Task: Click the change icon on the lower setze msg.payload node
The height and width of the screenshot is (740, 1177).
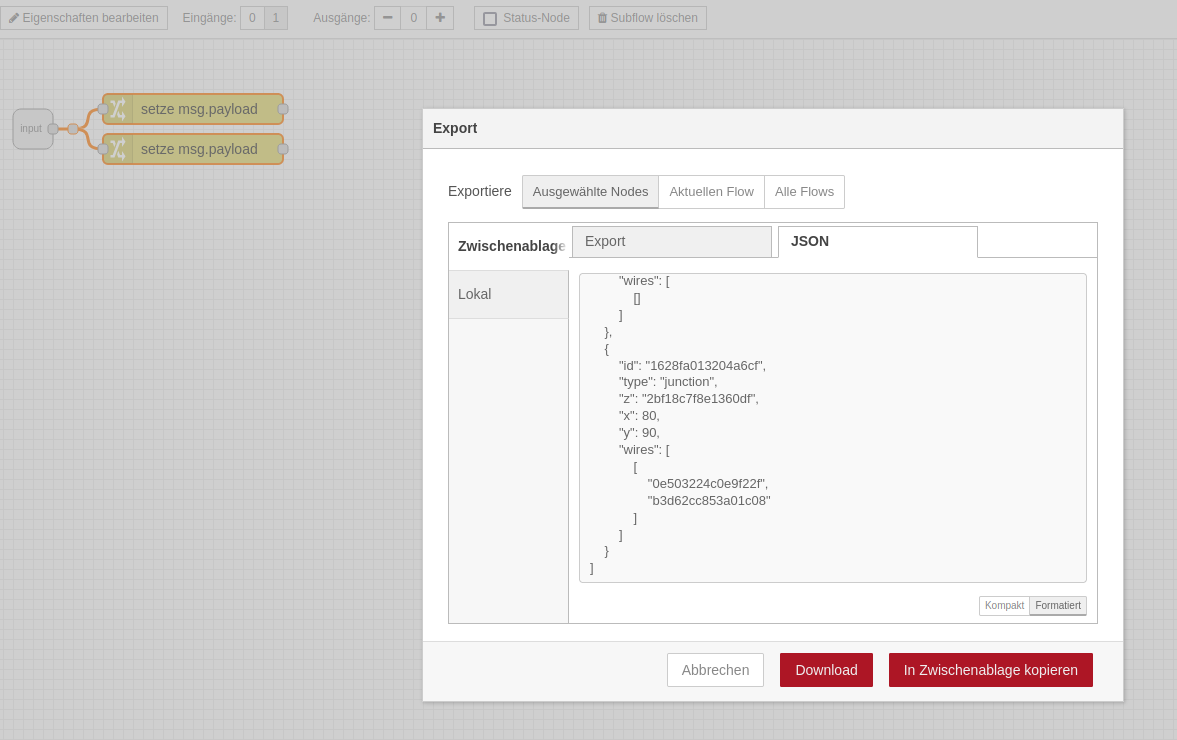Action: pyautogui.click(x=119, y=149)
